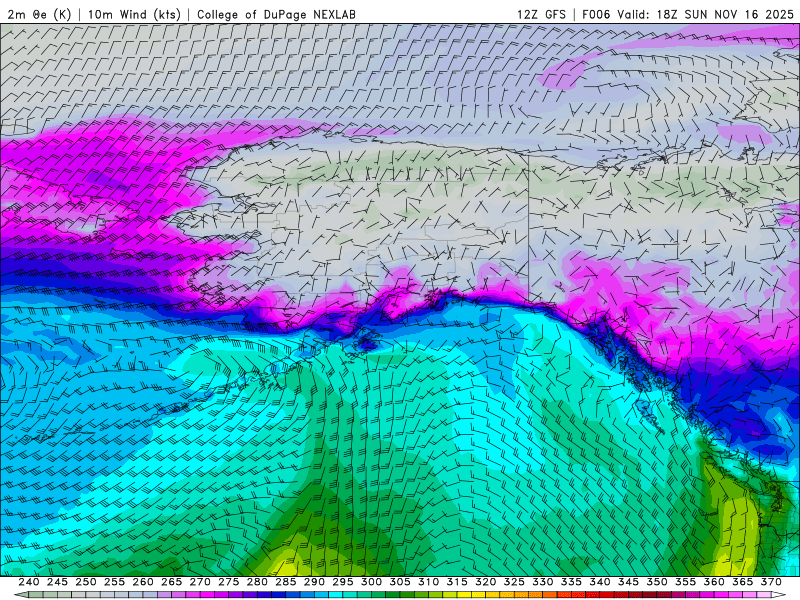Click the 265 scale label
Image resolution: width=800 pixels, height=600 pixels.
[171, 582]
